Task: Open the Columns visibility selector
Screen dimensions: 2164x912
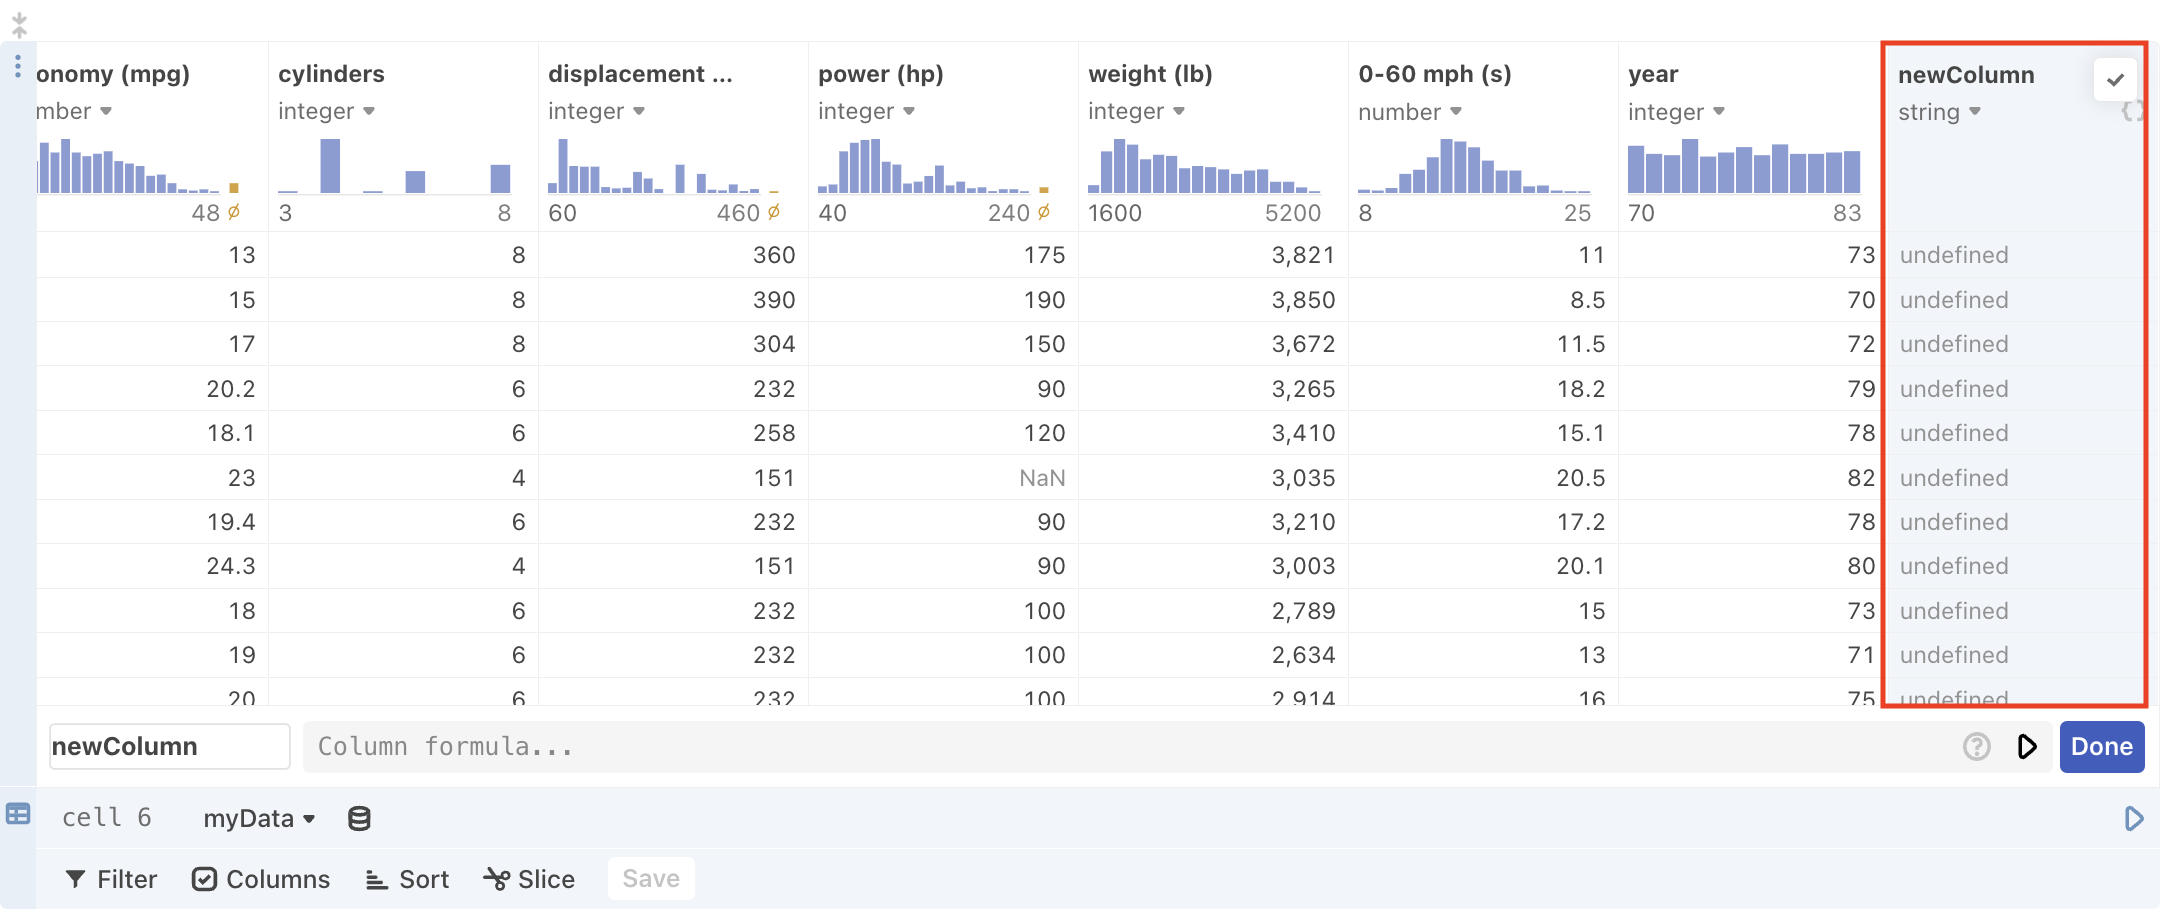Action: click(261, 879)
